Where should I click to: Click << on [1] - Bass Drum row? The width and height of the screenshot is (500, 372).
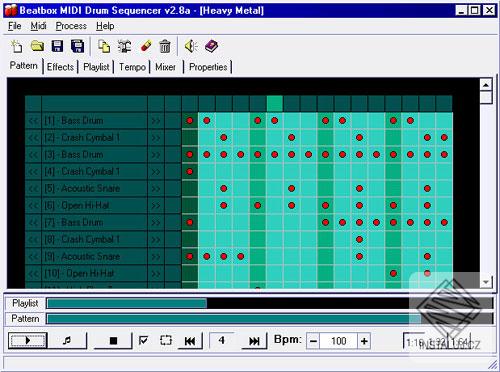coord(33,121)
